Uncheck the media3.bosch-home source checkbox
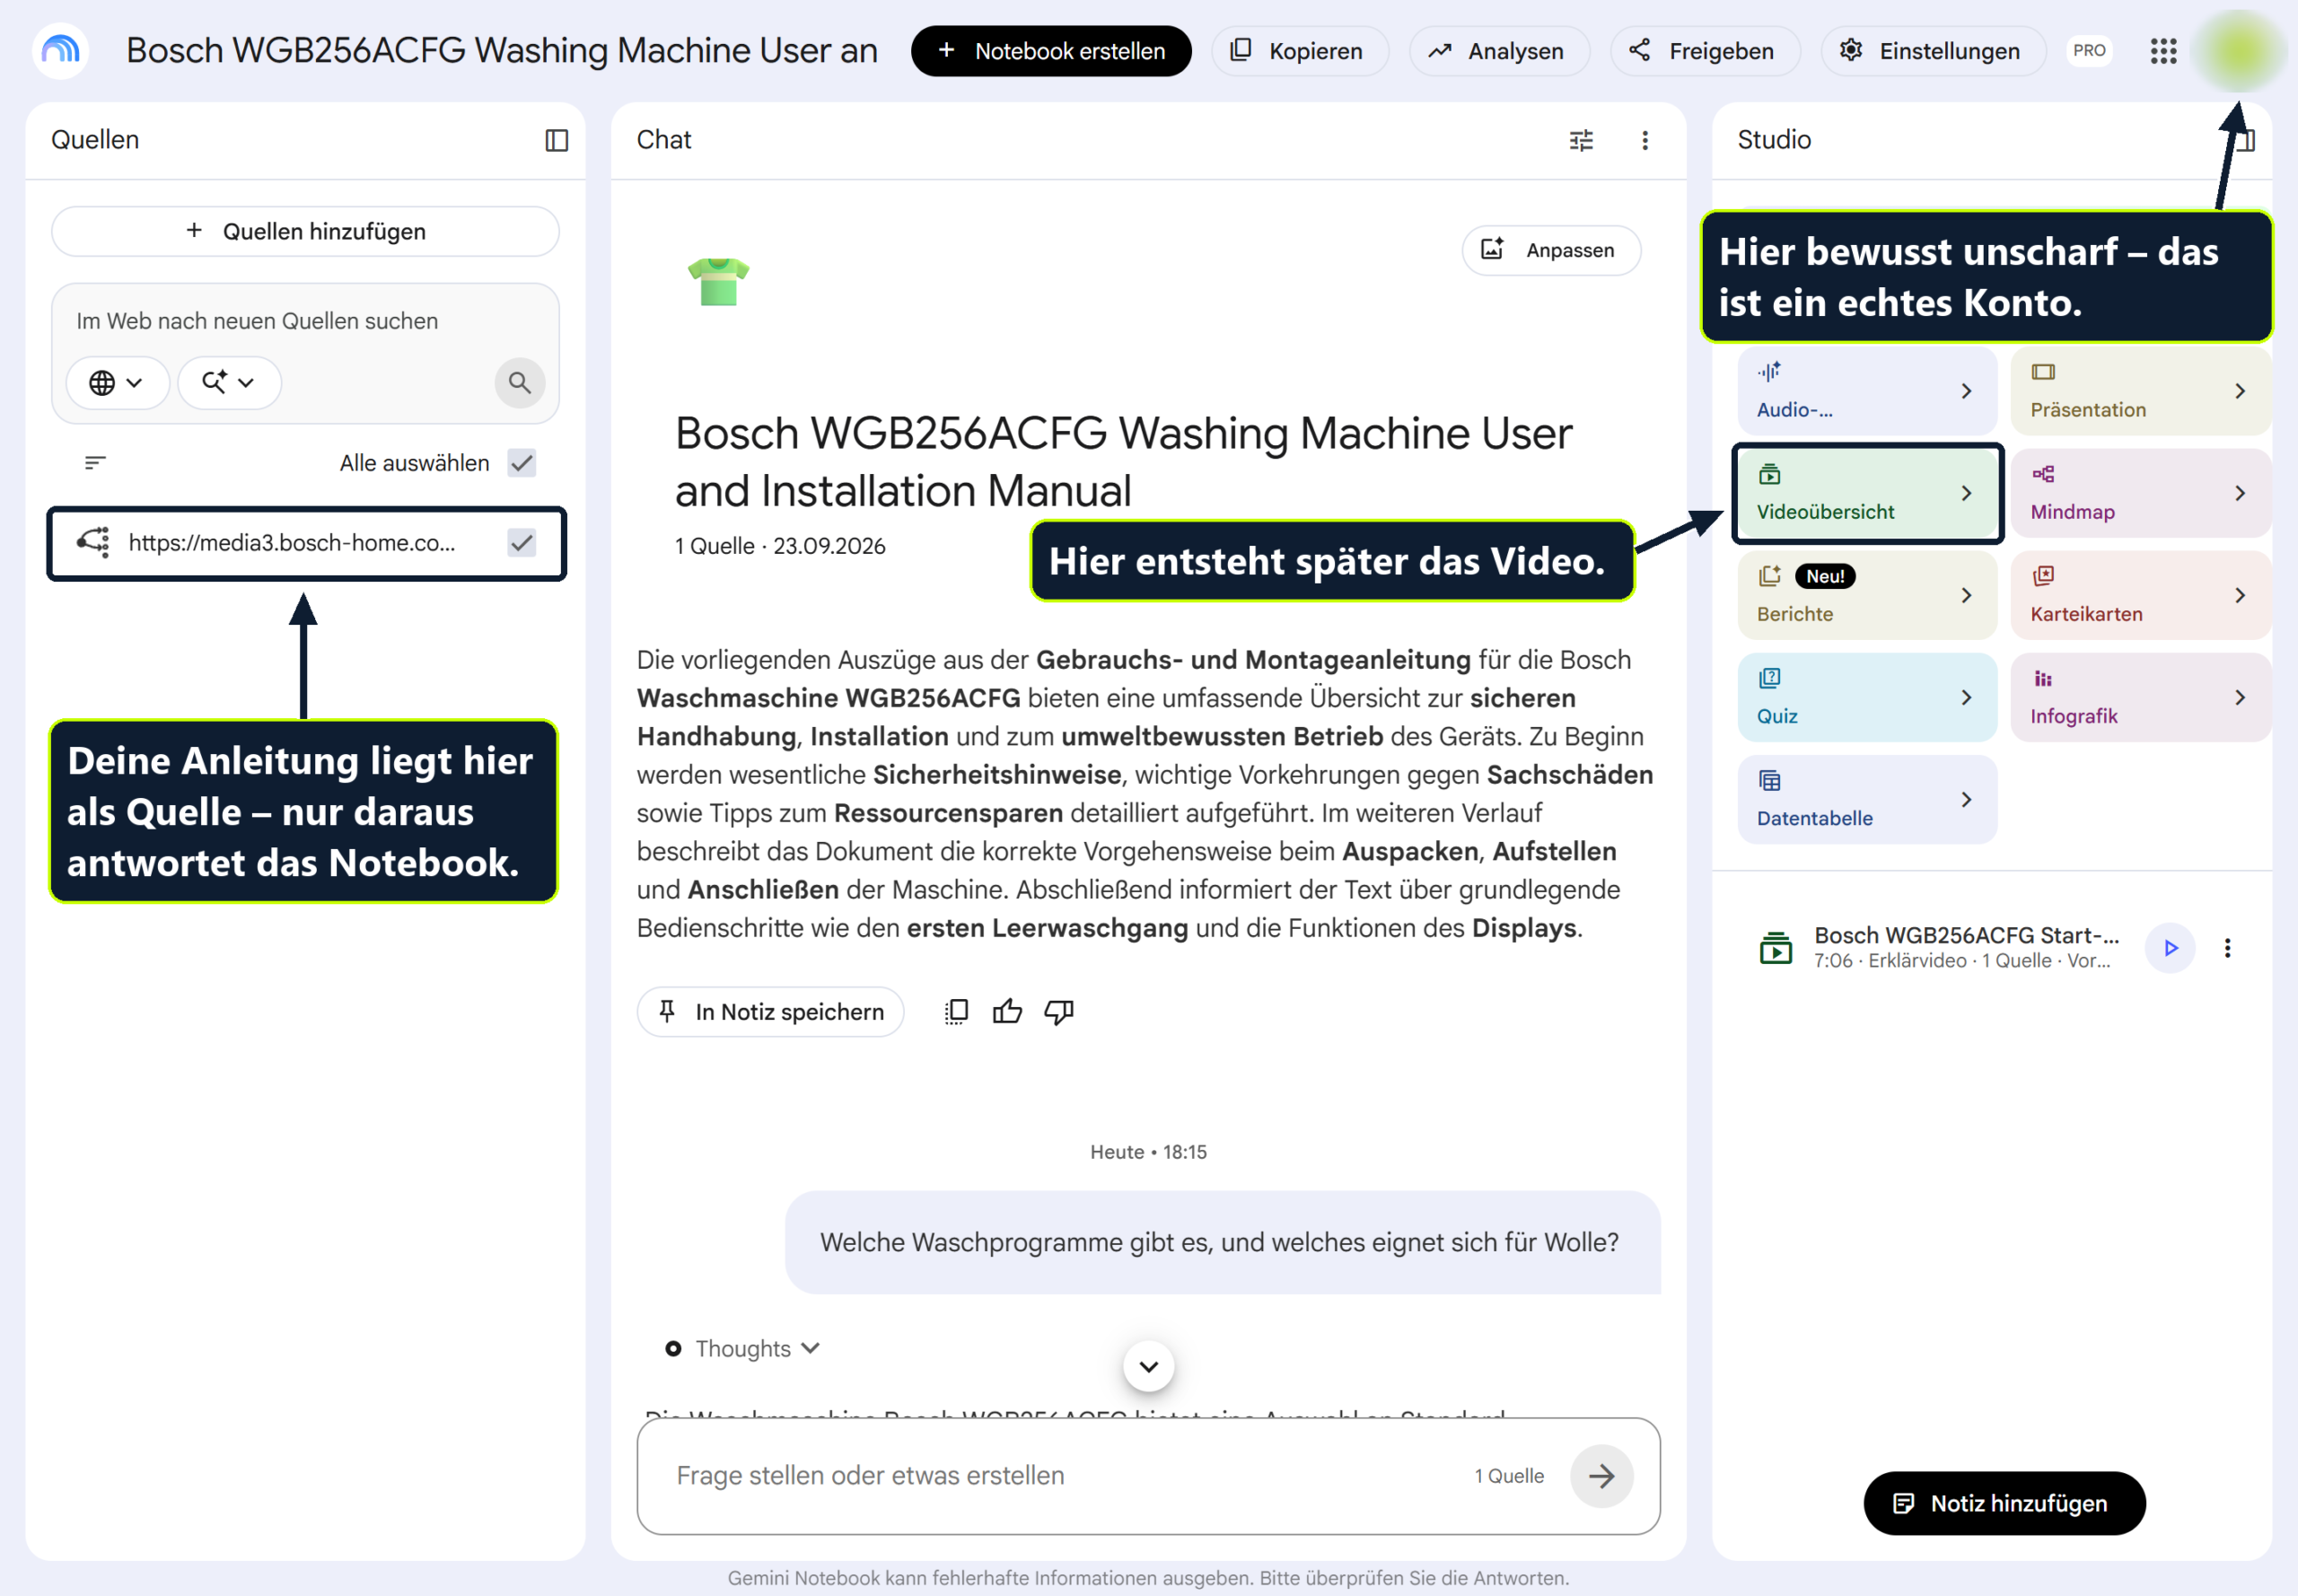The width and height of the screenshot is (2298, 1596). (x=522, y=542)
